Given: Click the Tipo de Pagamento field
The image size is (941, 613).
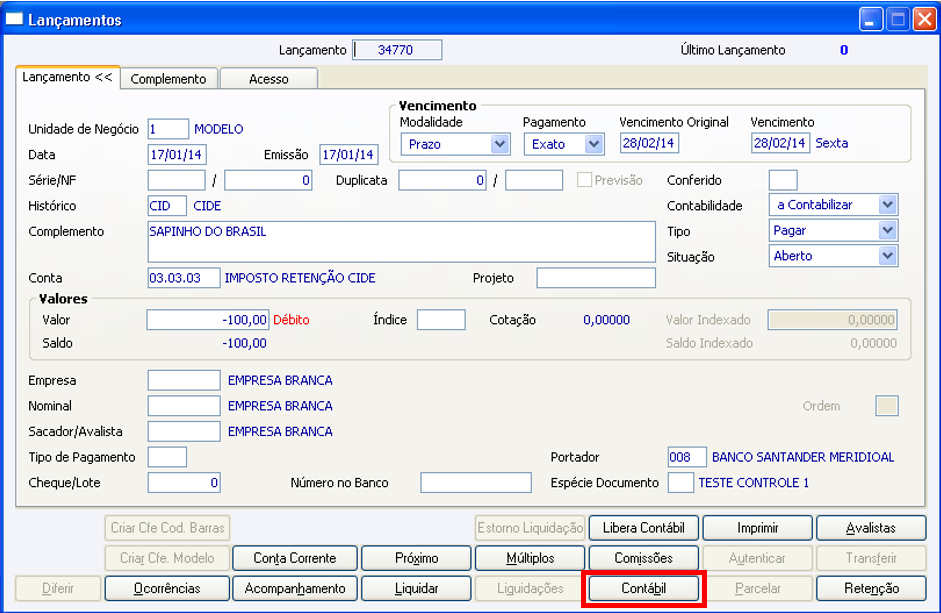Looking at the screenshot, I should coord(167,457).
